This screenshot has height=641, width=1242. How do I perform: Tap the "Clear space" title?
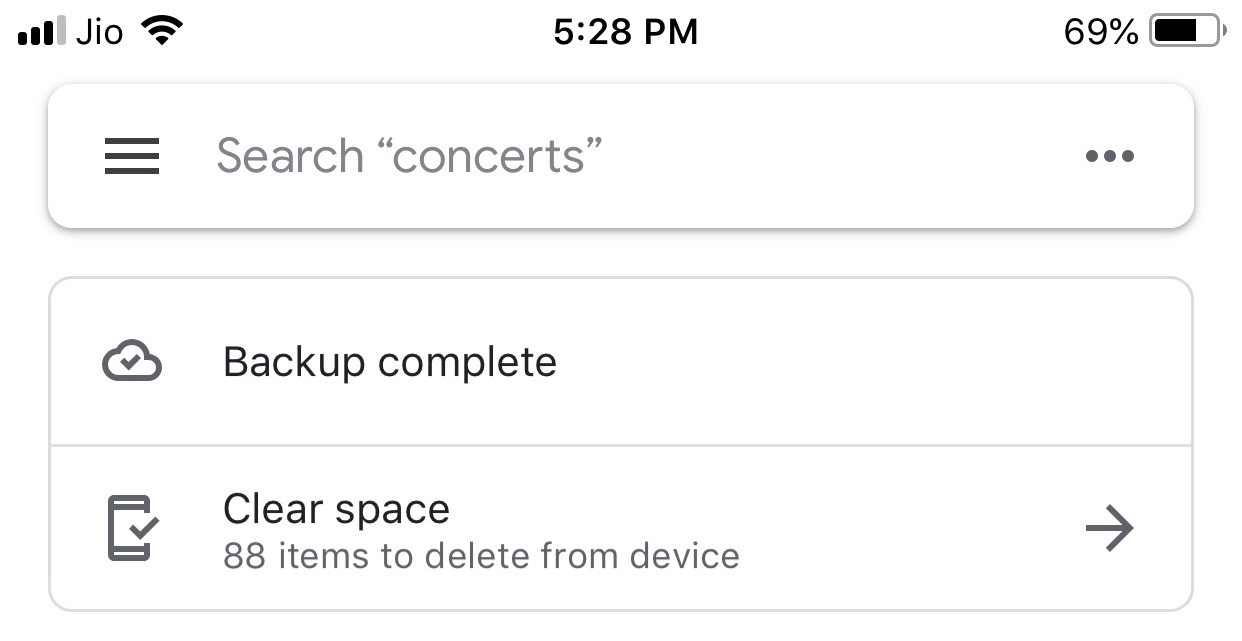coord(336,509)
